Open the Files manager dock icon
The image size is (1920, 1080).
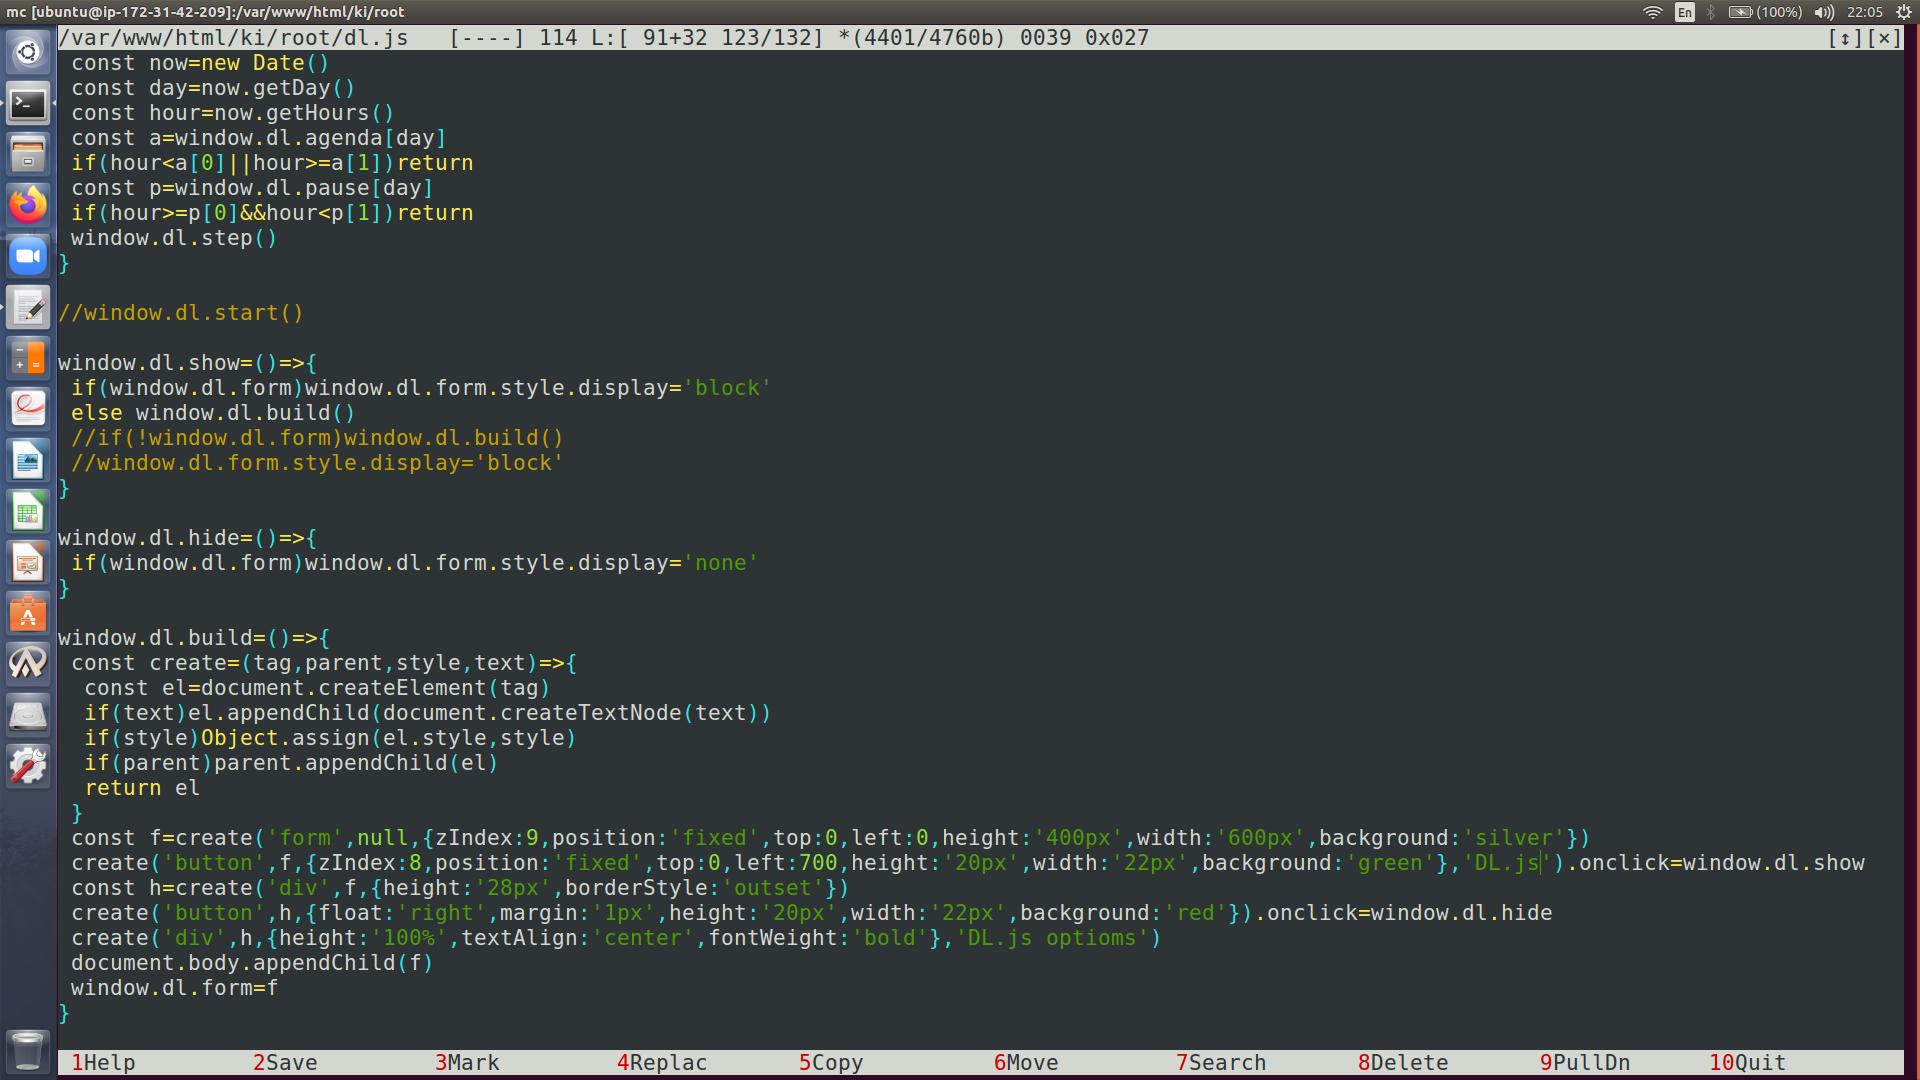[x=28, y=155]
